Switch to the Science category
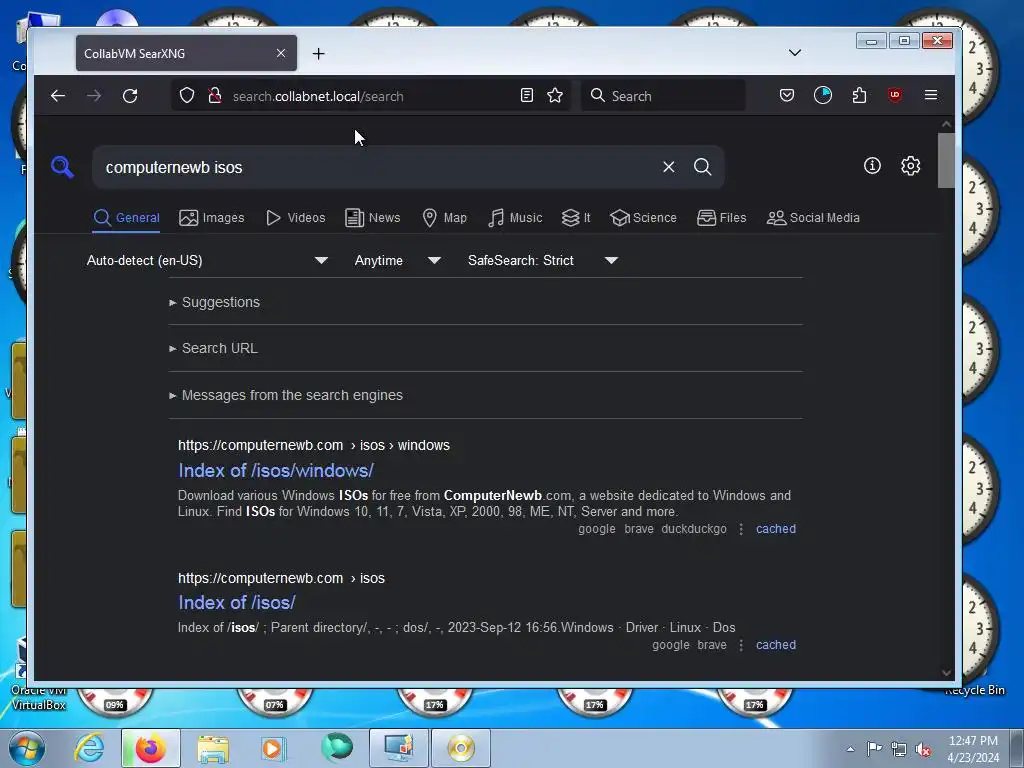 pyautogui.click(x=643, y=217)
